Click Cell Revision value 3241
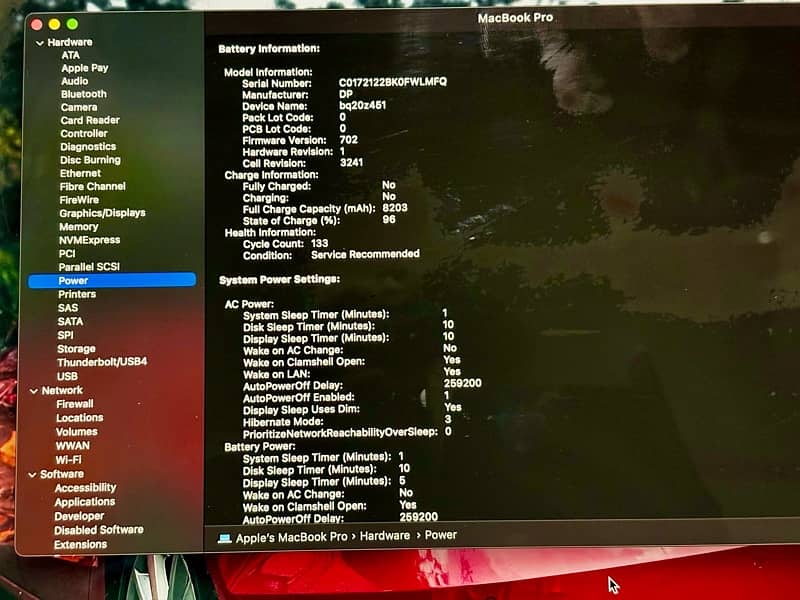The image size is (800, 600). click(x=352, y=162)
